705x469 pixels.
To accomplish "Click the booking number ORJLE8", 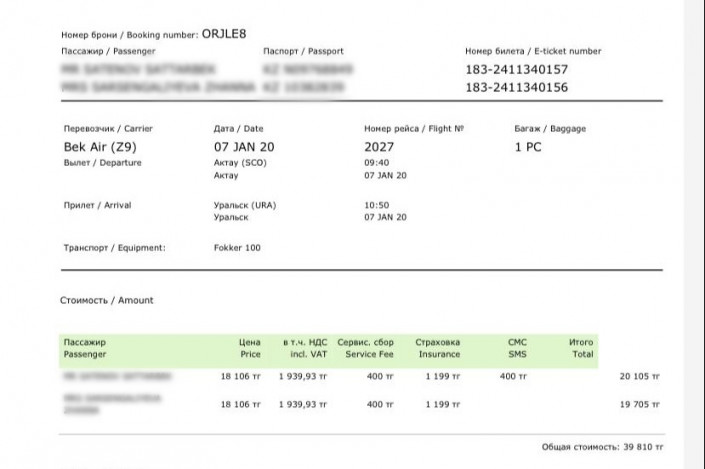I will point(224,33).
